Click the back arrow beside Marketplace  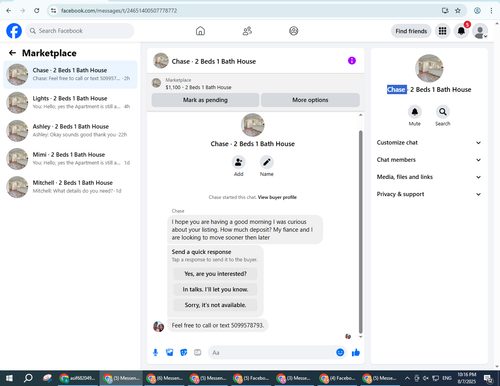(x=12, y=53)
